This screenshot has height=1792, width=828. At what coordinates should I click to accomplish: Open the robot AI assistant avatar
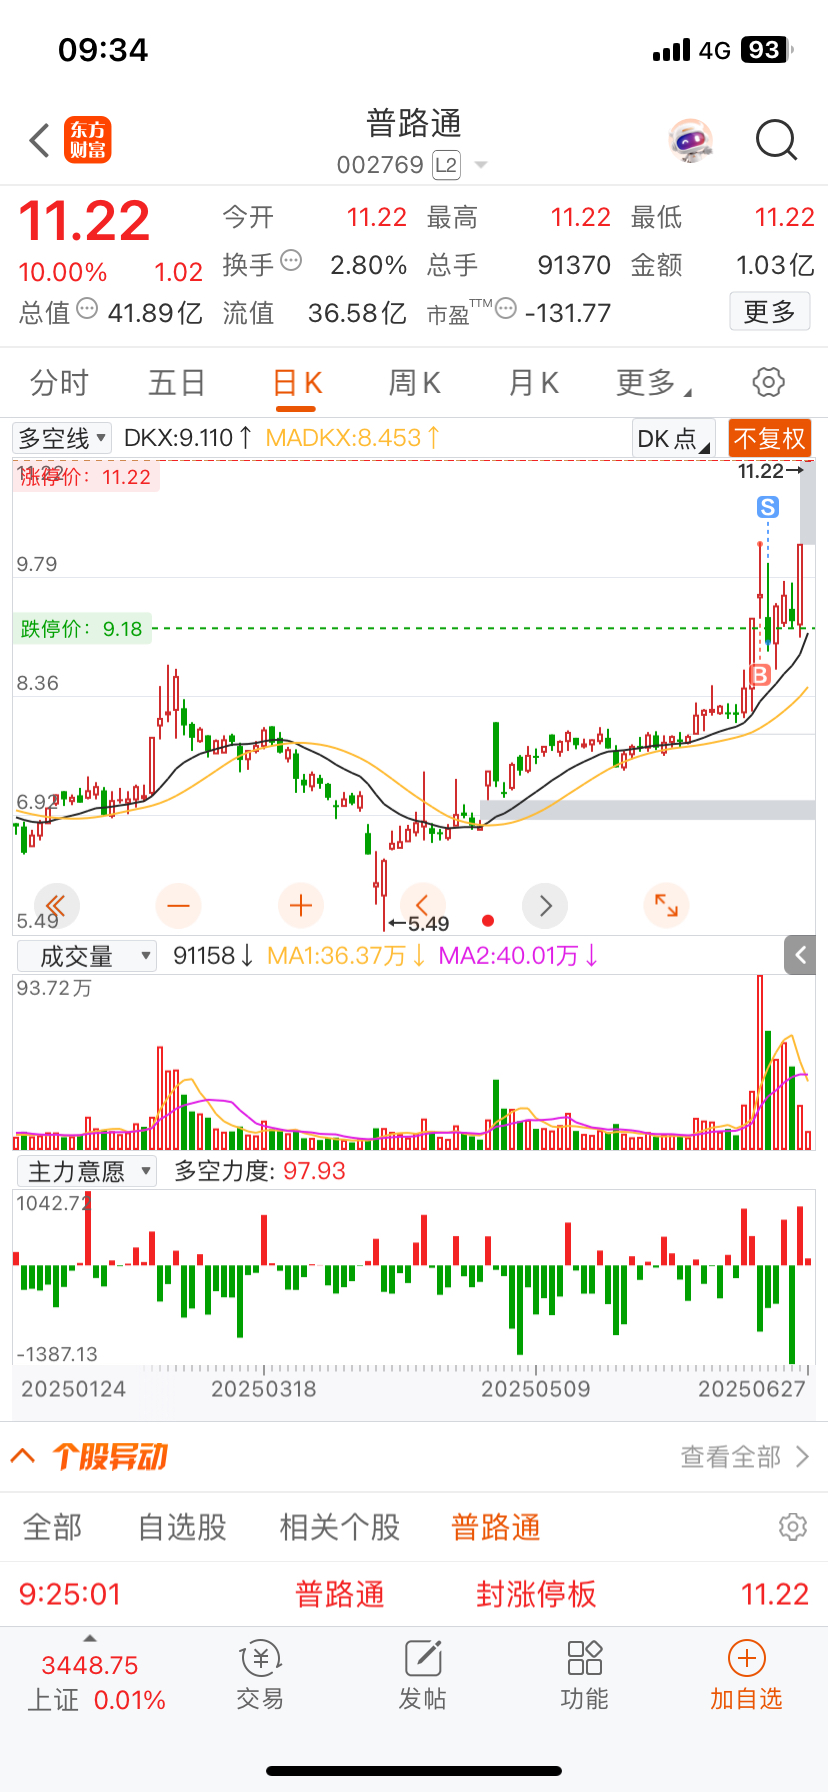point(690,141)
